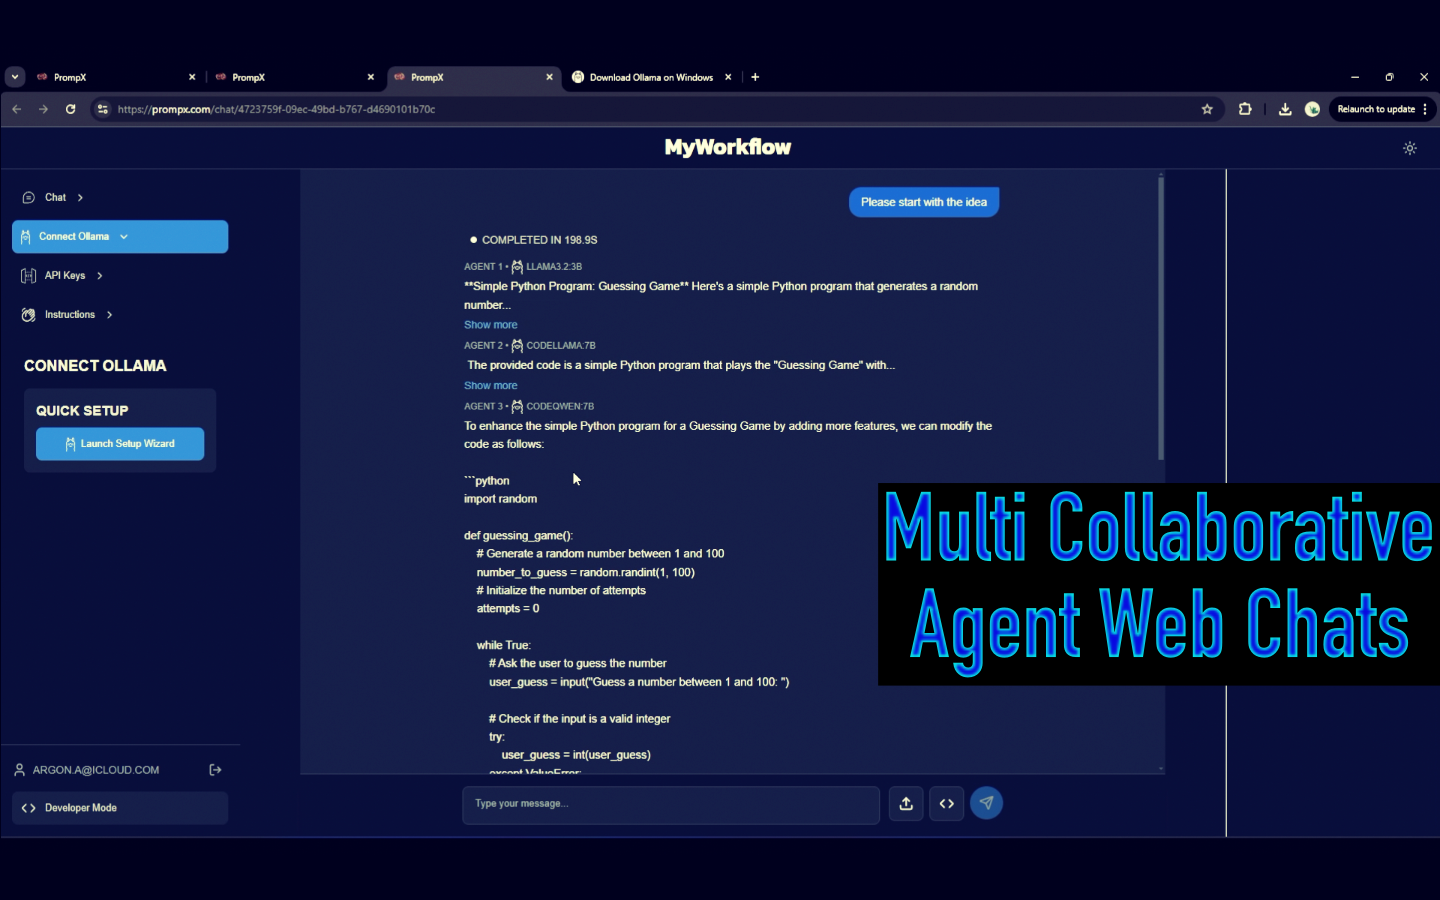Click the Relaunch to update button
The width and height of the screenshot is (1440, 900).
1376,110
